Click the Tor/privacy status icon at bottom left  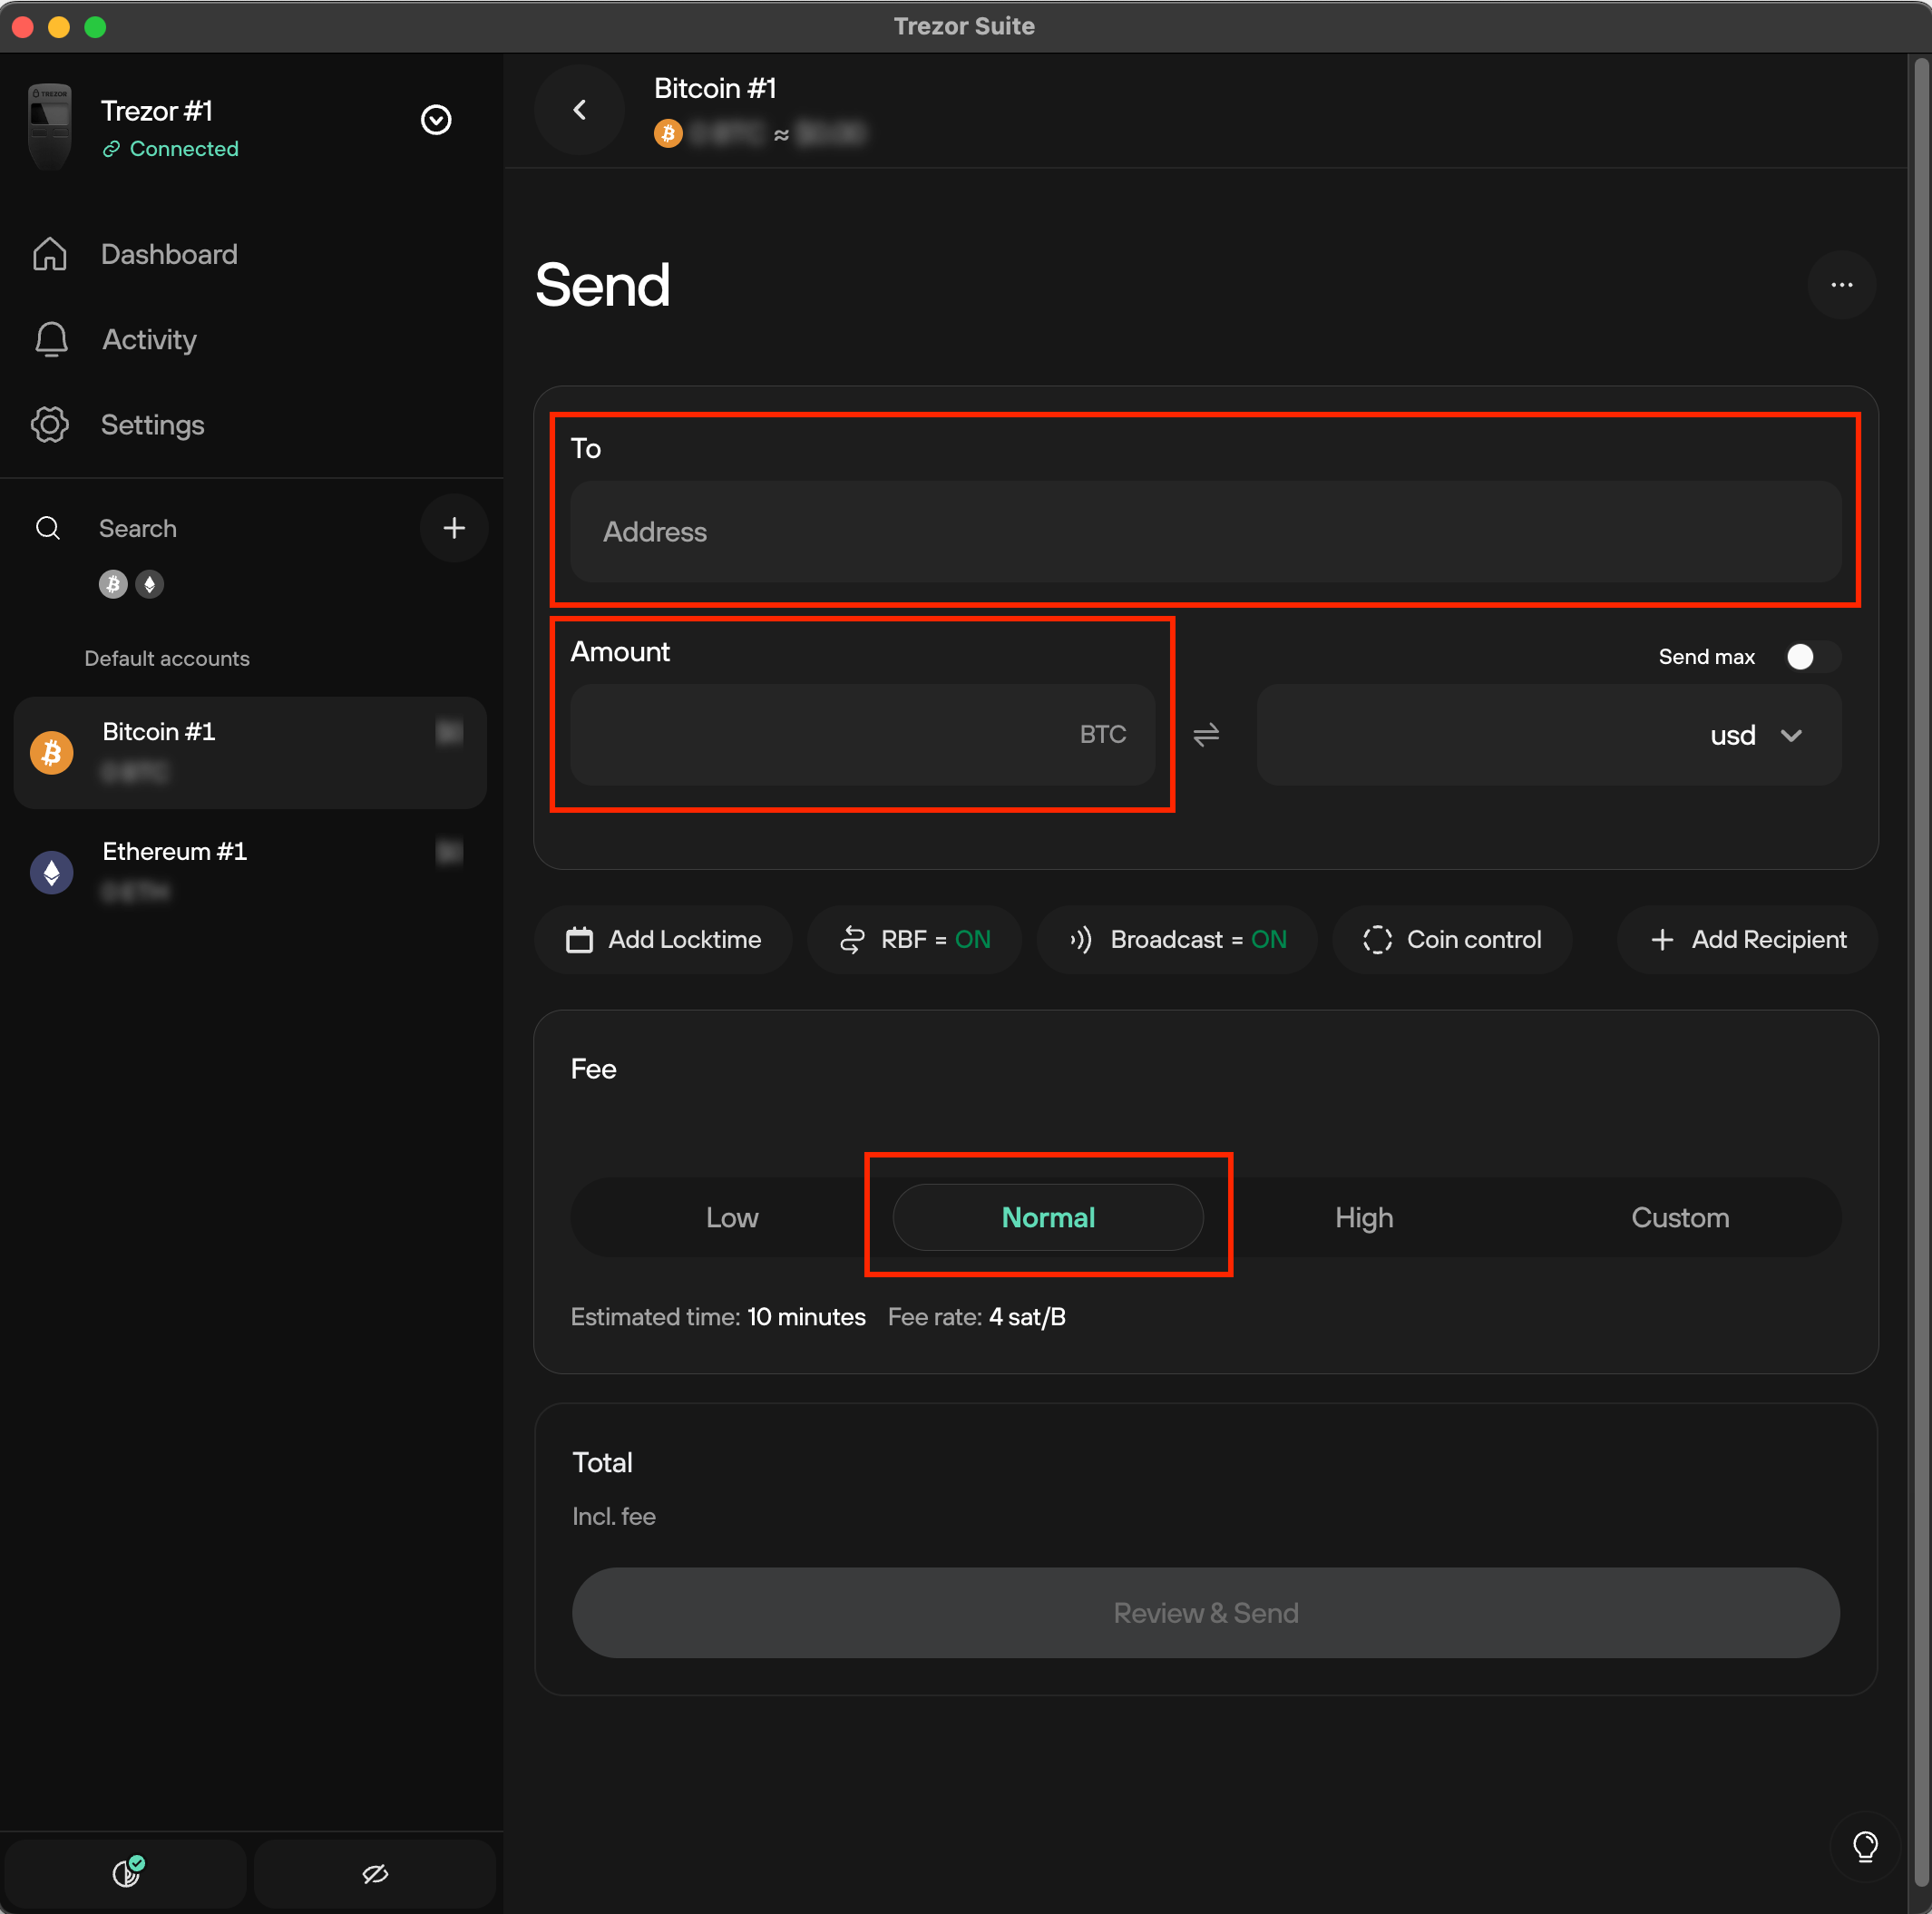(x=127, y=1872)
